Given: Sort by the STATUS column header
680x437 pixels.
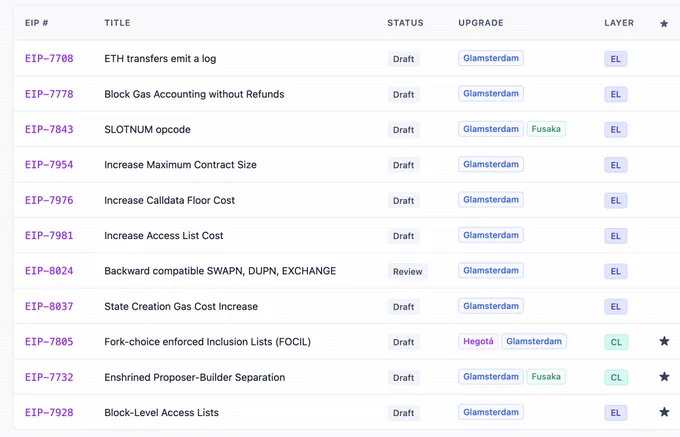Looking at the screenshot, I should 405,23.
